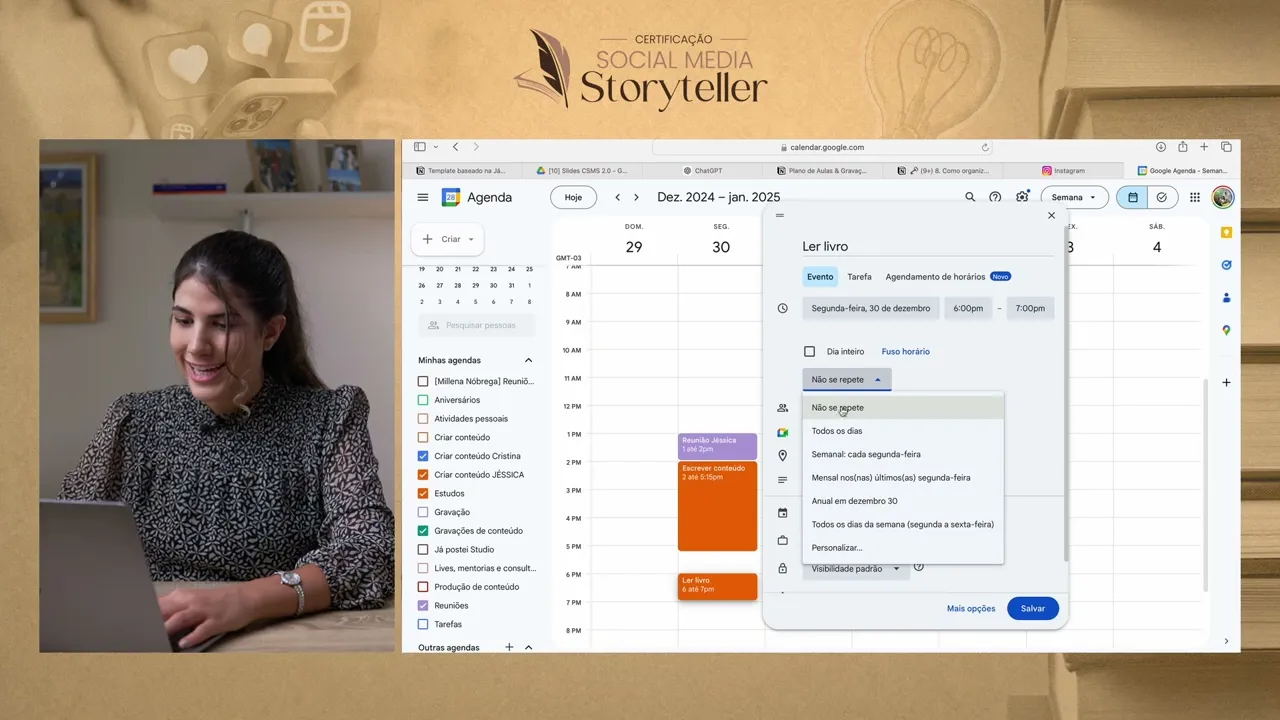Uncheck the Criar conteúdo JÉSSICA calendar
Screen dimensions: 1280x720
[423, 475]
